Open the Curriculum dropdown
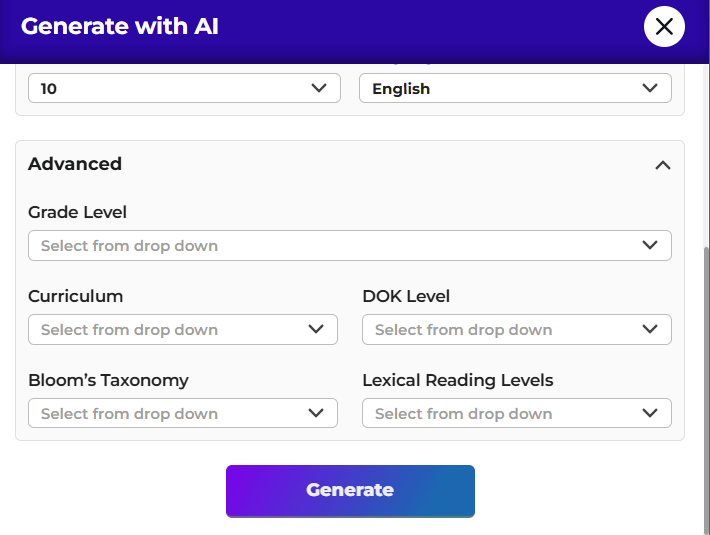The width and height of the screenshot is (710, 535). point(183,330)
